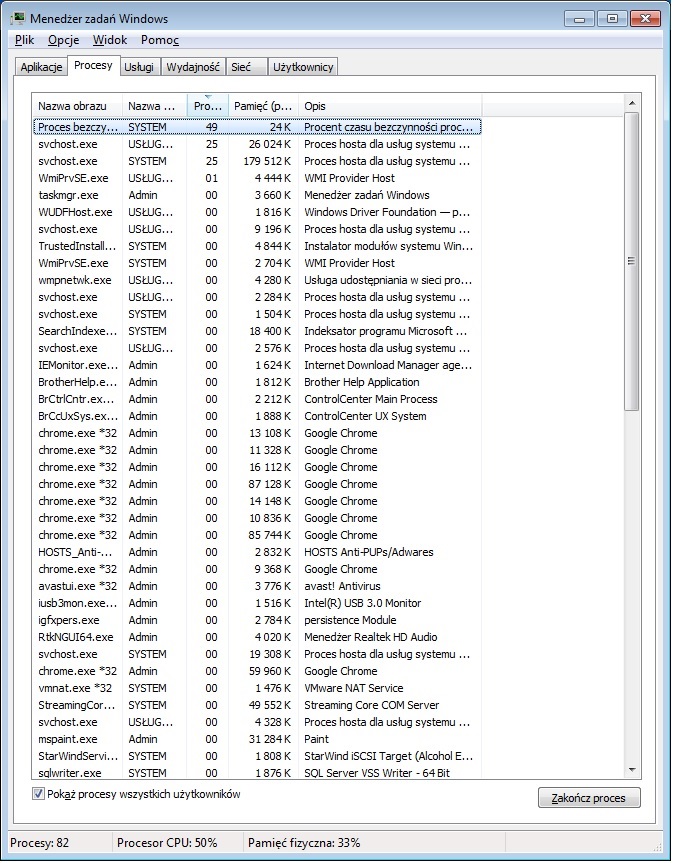
Task: Select the avastui.exe *32 process
Action: pos(257,586)
